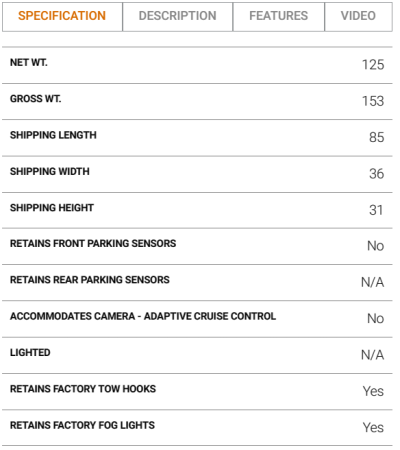This screenshot has width=400, height=450.
Task: Click Retains Rear Parking Sensors label
Action: click(x=90, y=280)
